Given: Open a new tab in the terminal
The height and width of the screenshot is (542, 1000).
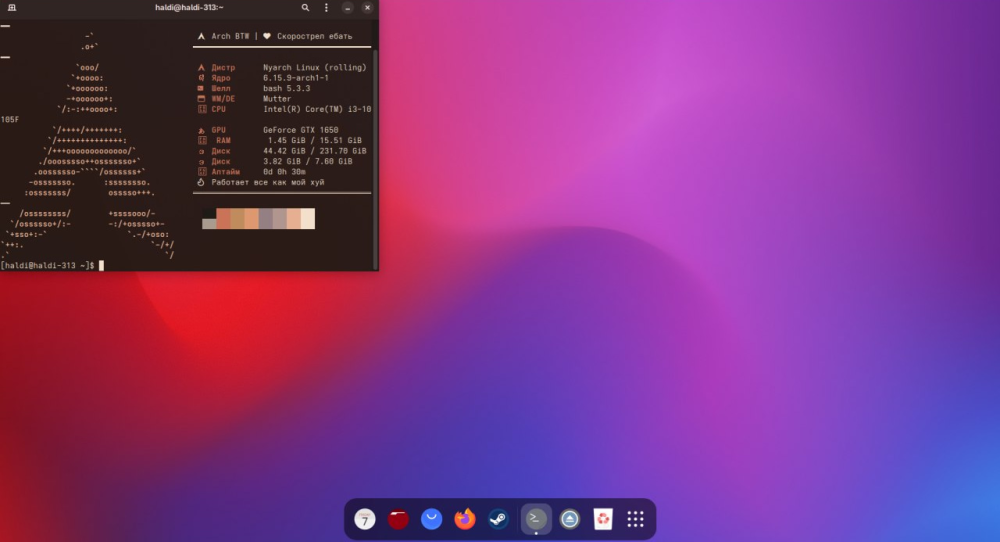Looking at the screenshot, I should coord(11,8).
